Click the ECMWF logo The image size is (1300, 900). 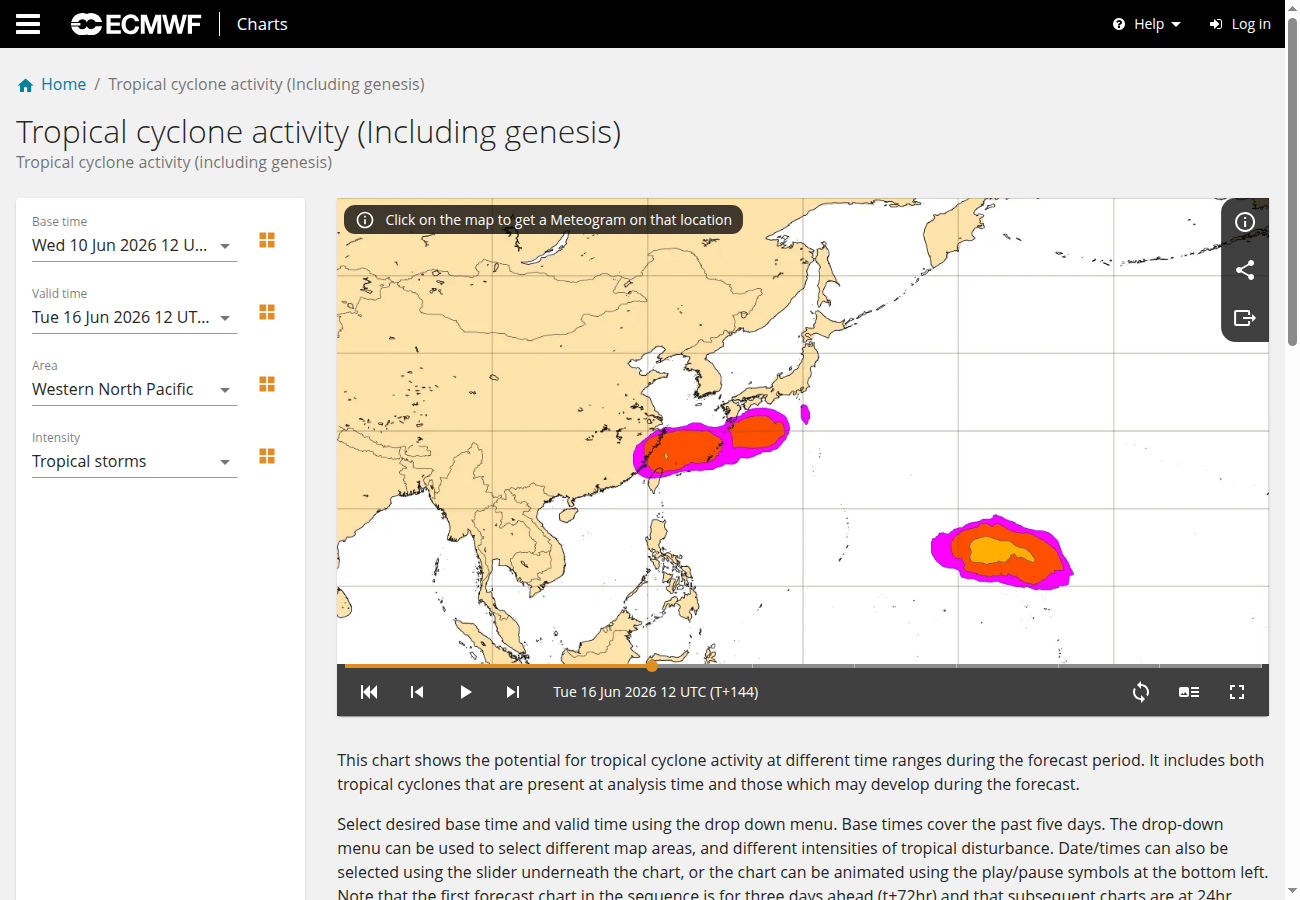(x=136, y=24)
